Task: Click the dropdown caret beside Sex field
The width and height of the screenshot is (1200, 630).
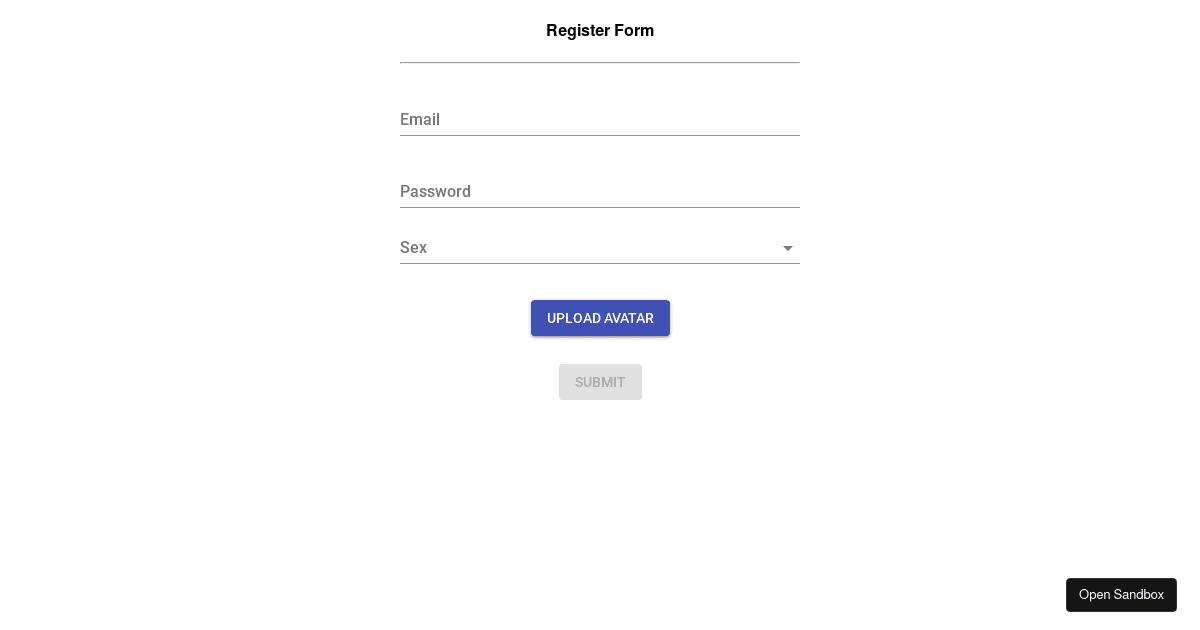Action: click(788, 248)
